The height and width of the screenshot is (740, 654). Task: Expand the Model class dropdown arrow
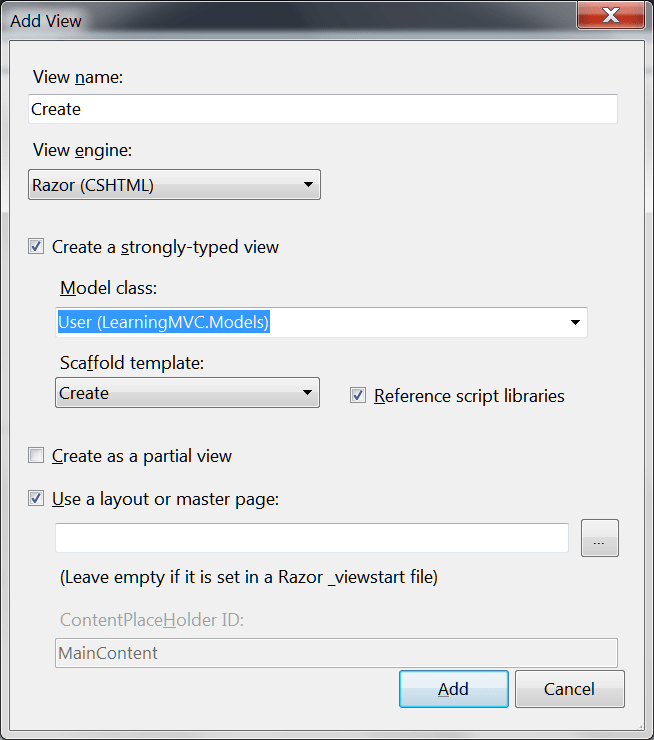pos(575,322)
